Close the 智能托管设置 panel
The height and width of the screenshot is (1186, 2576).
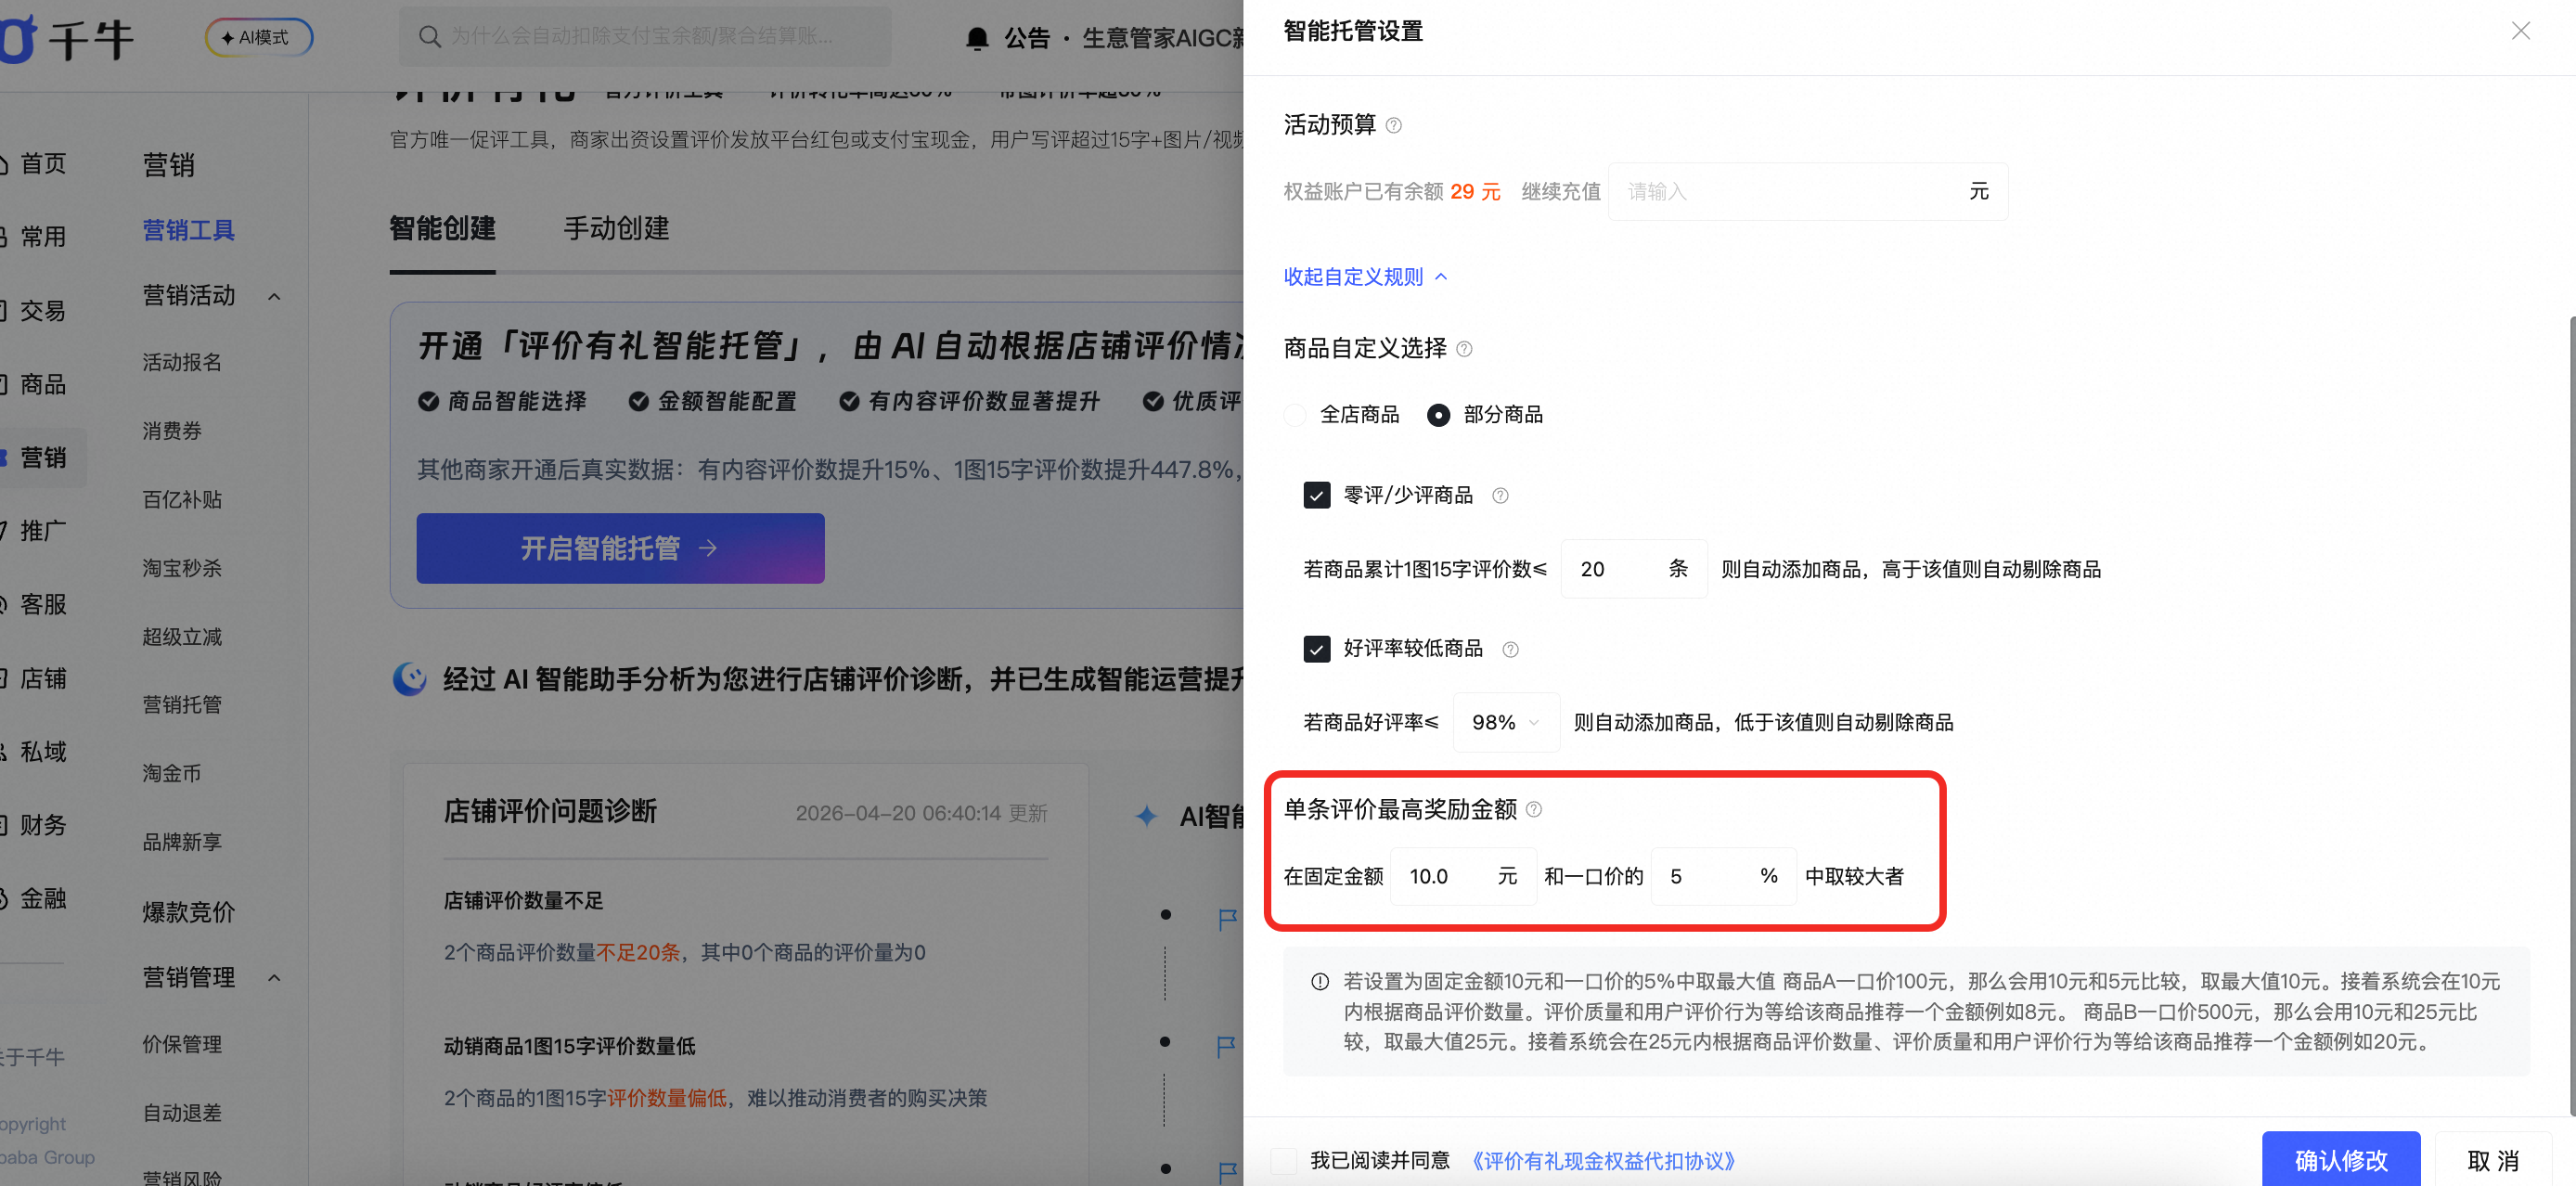pyautogui.click(x=2520, y=31)
